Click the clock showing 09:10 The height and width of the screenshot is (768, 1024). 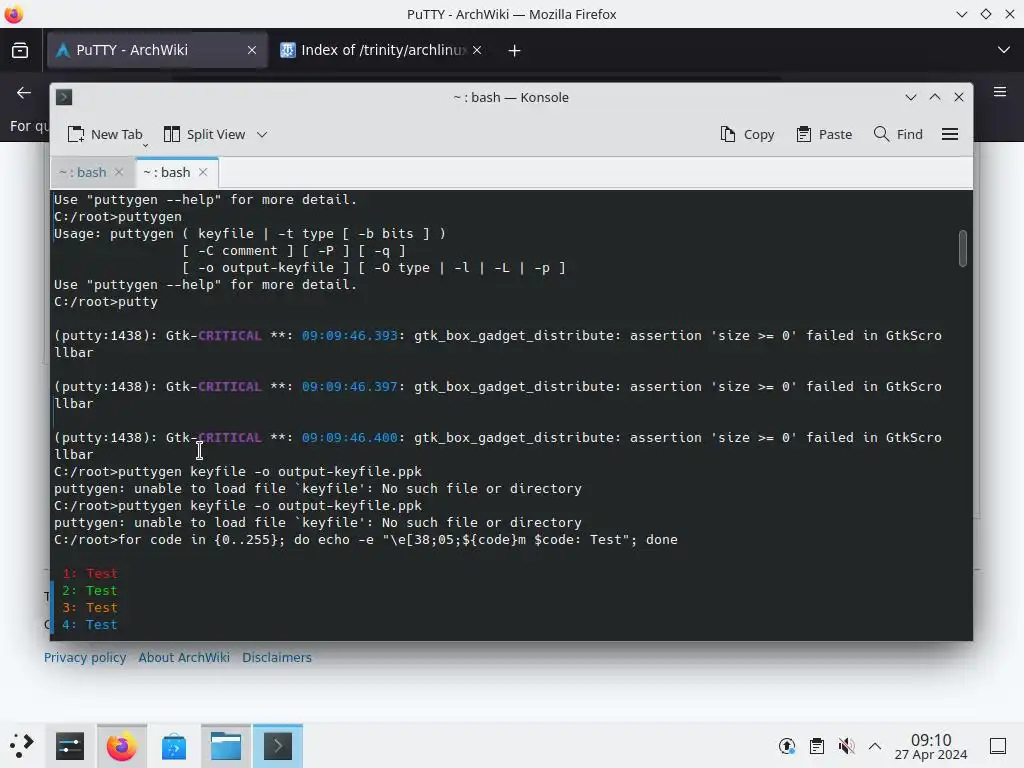pos(931,746)
